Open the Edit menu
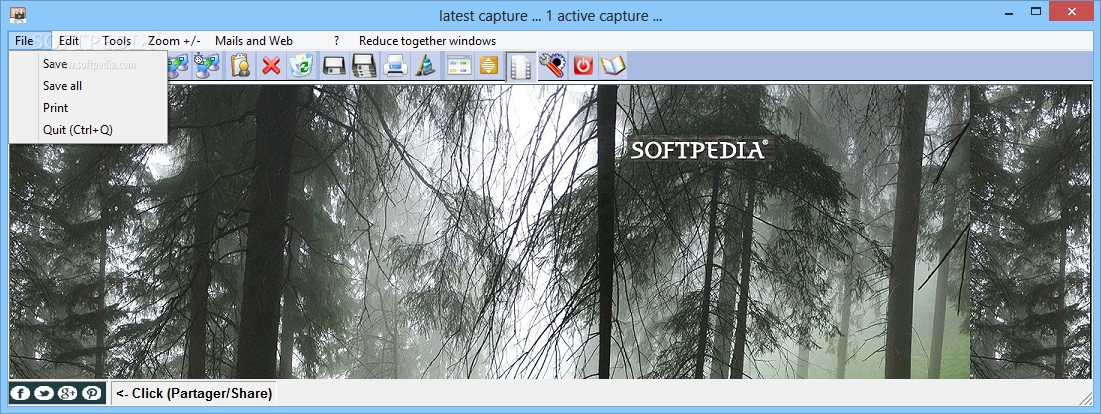The width and height of the screenshot is (1101, 414). [69, 41]
